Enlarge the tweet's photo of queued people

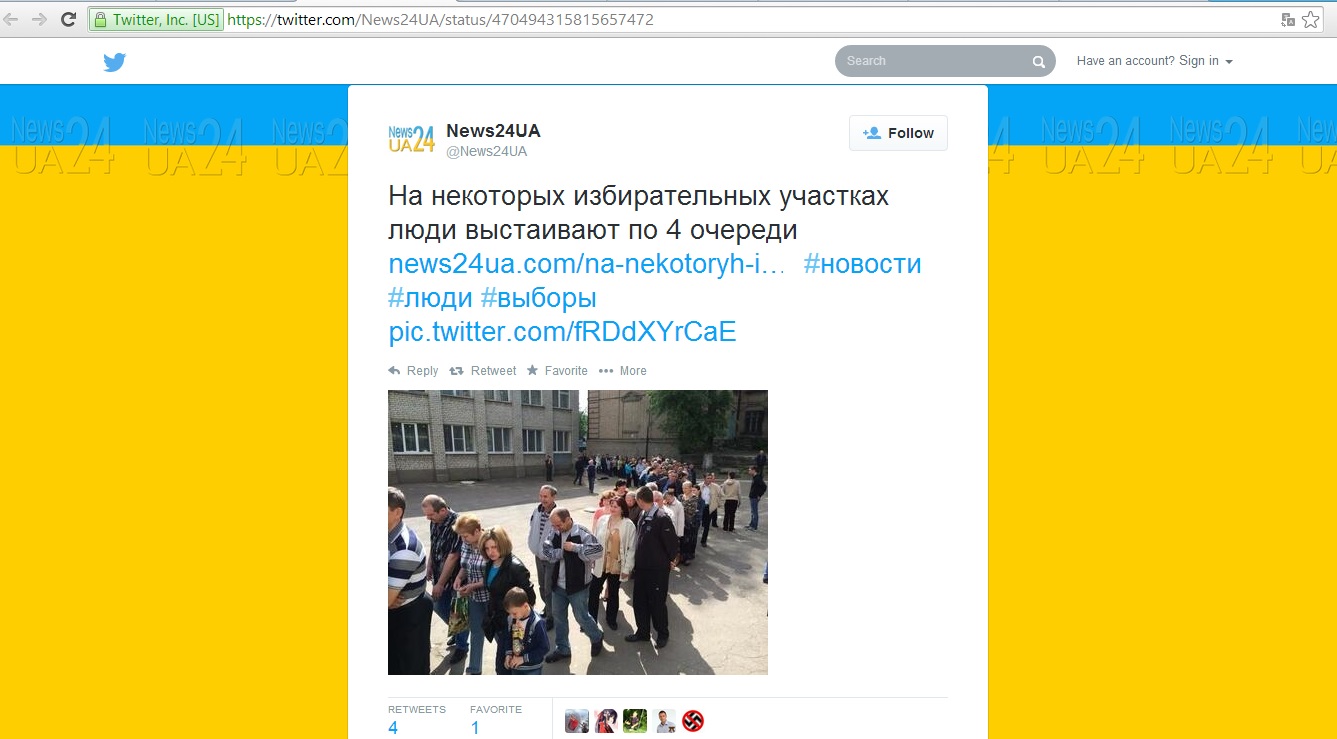click(577, 532)
